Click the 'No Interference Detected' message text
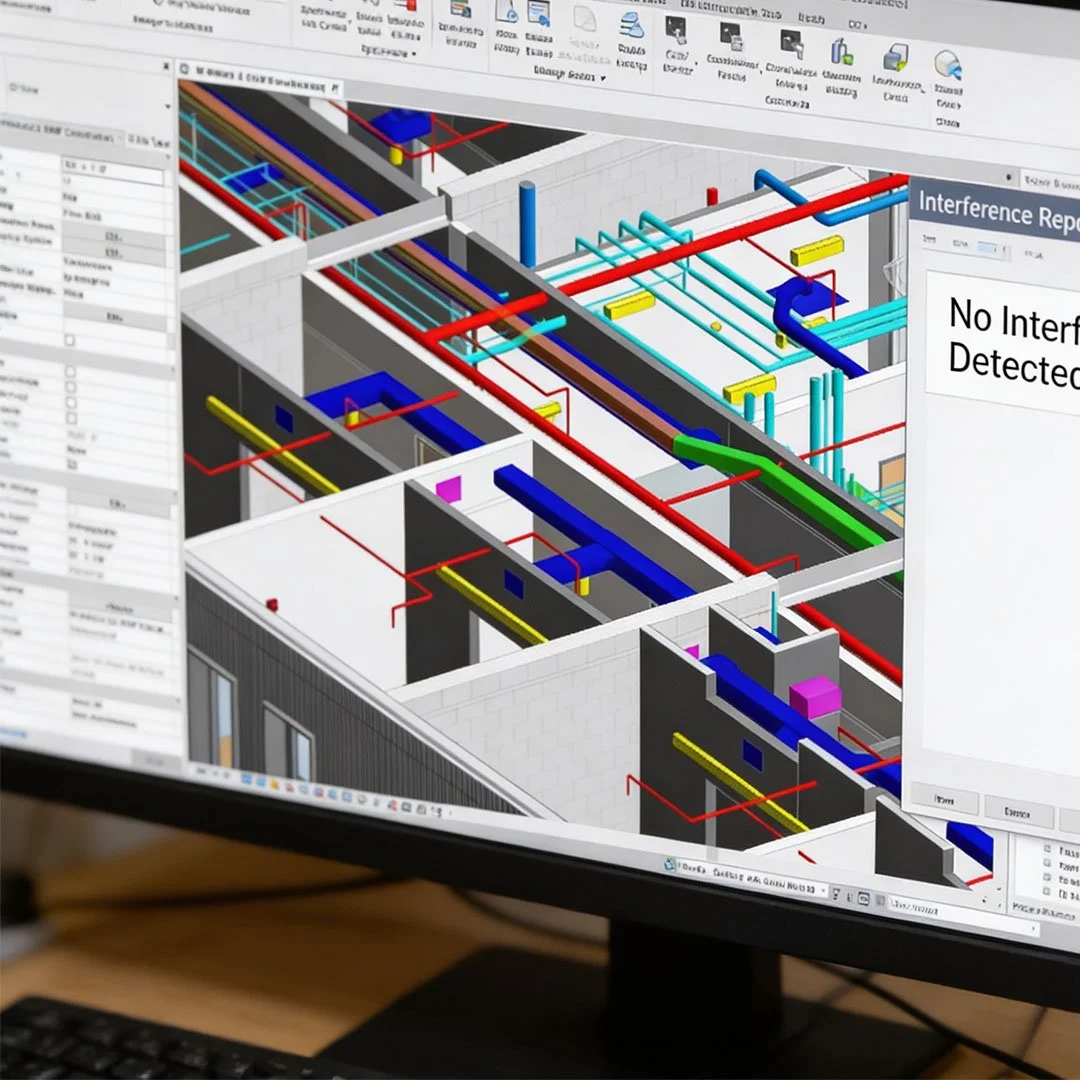Viewport: 1080px width, 1080px height. pyautogui.click(x=1014, y=344)
